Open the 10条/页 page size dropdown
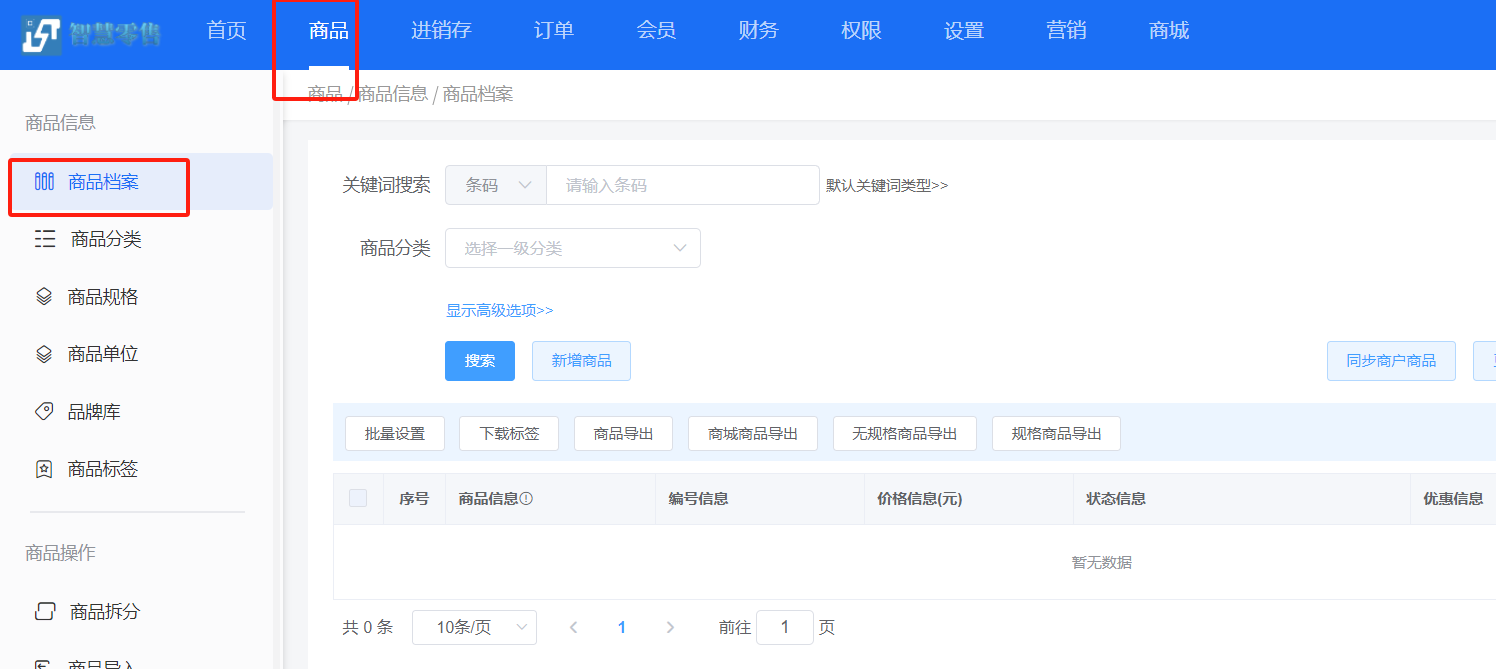The width and height of the screenshot is (1496, 669). 474,627
